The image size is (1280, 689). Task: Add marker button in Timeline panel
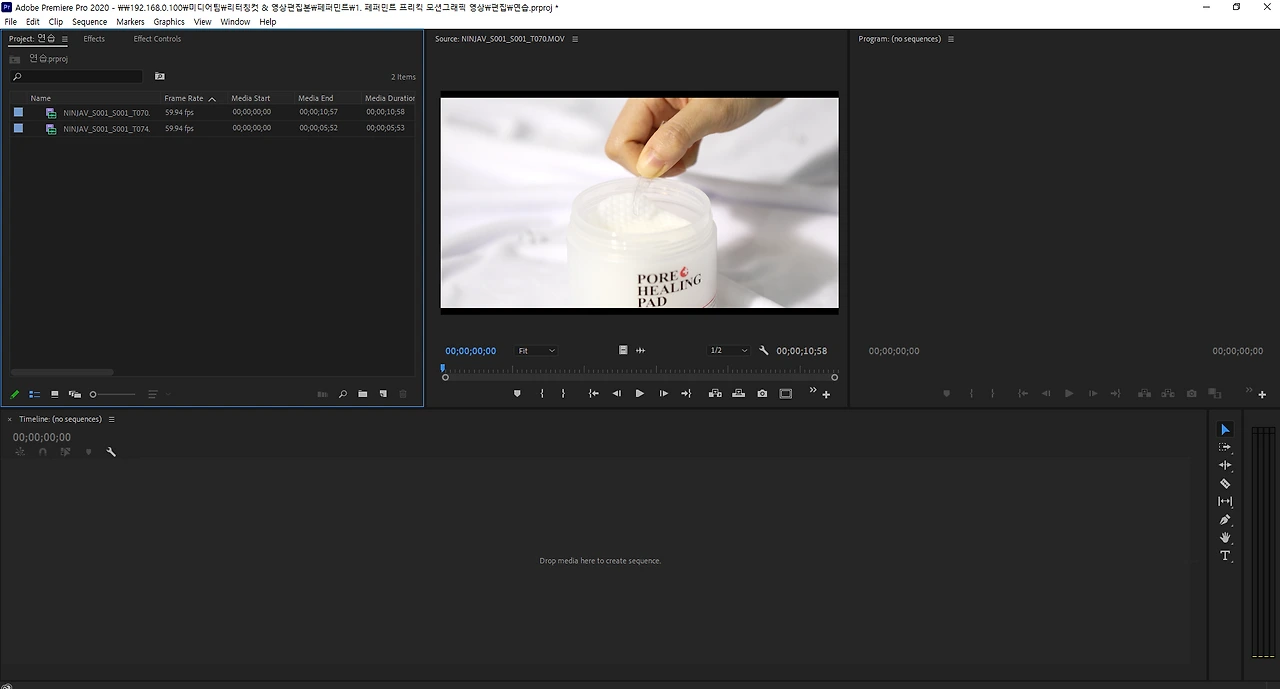(88, 452)
